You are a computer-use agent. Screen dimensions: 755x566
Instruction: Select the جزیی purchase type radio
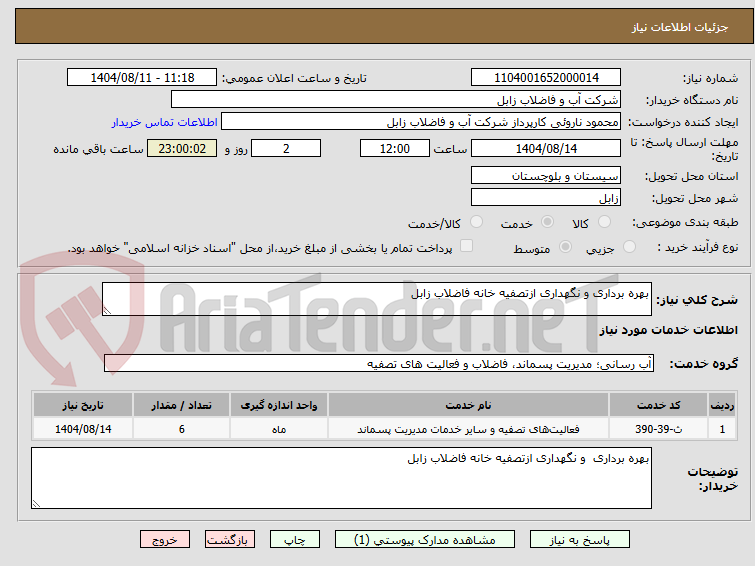pyautogui.click(x=629, y=247)
